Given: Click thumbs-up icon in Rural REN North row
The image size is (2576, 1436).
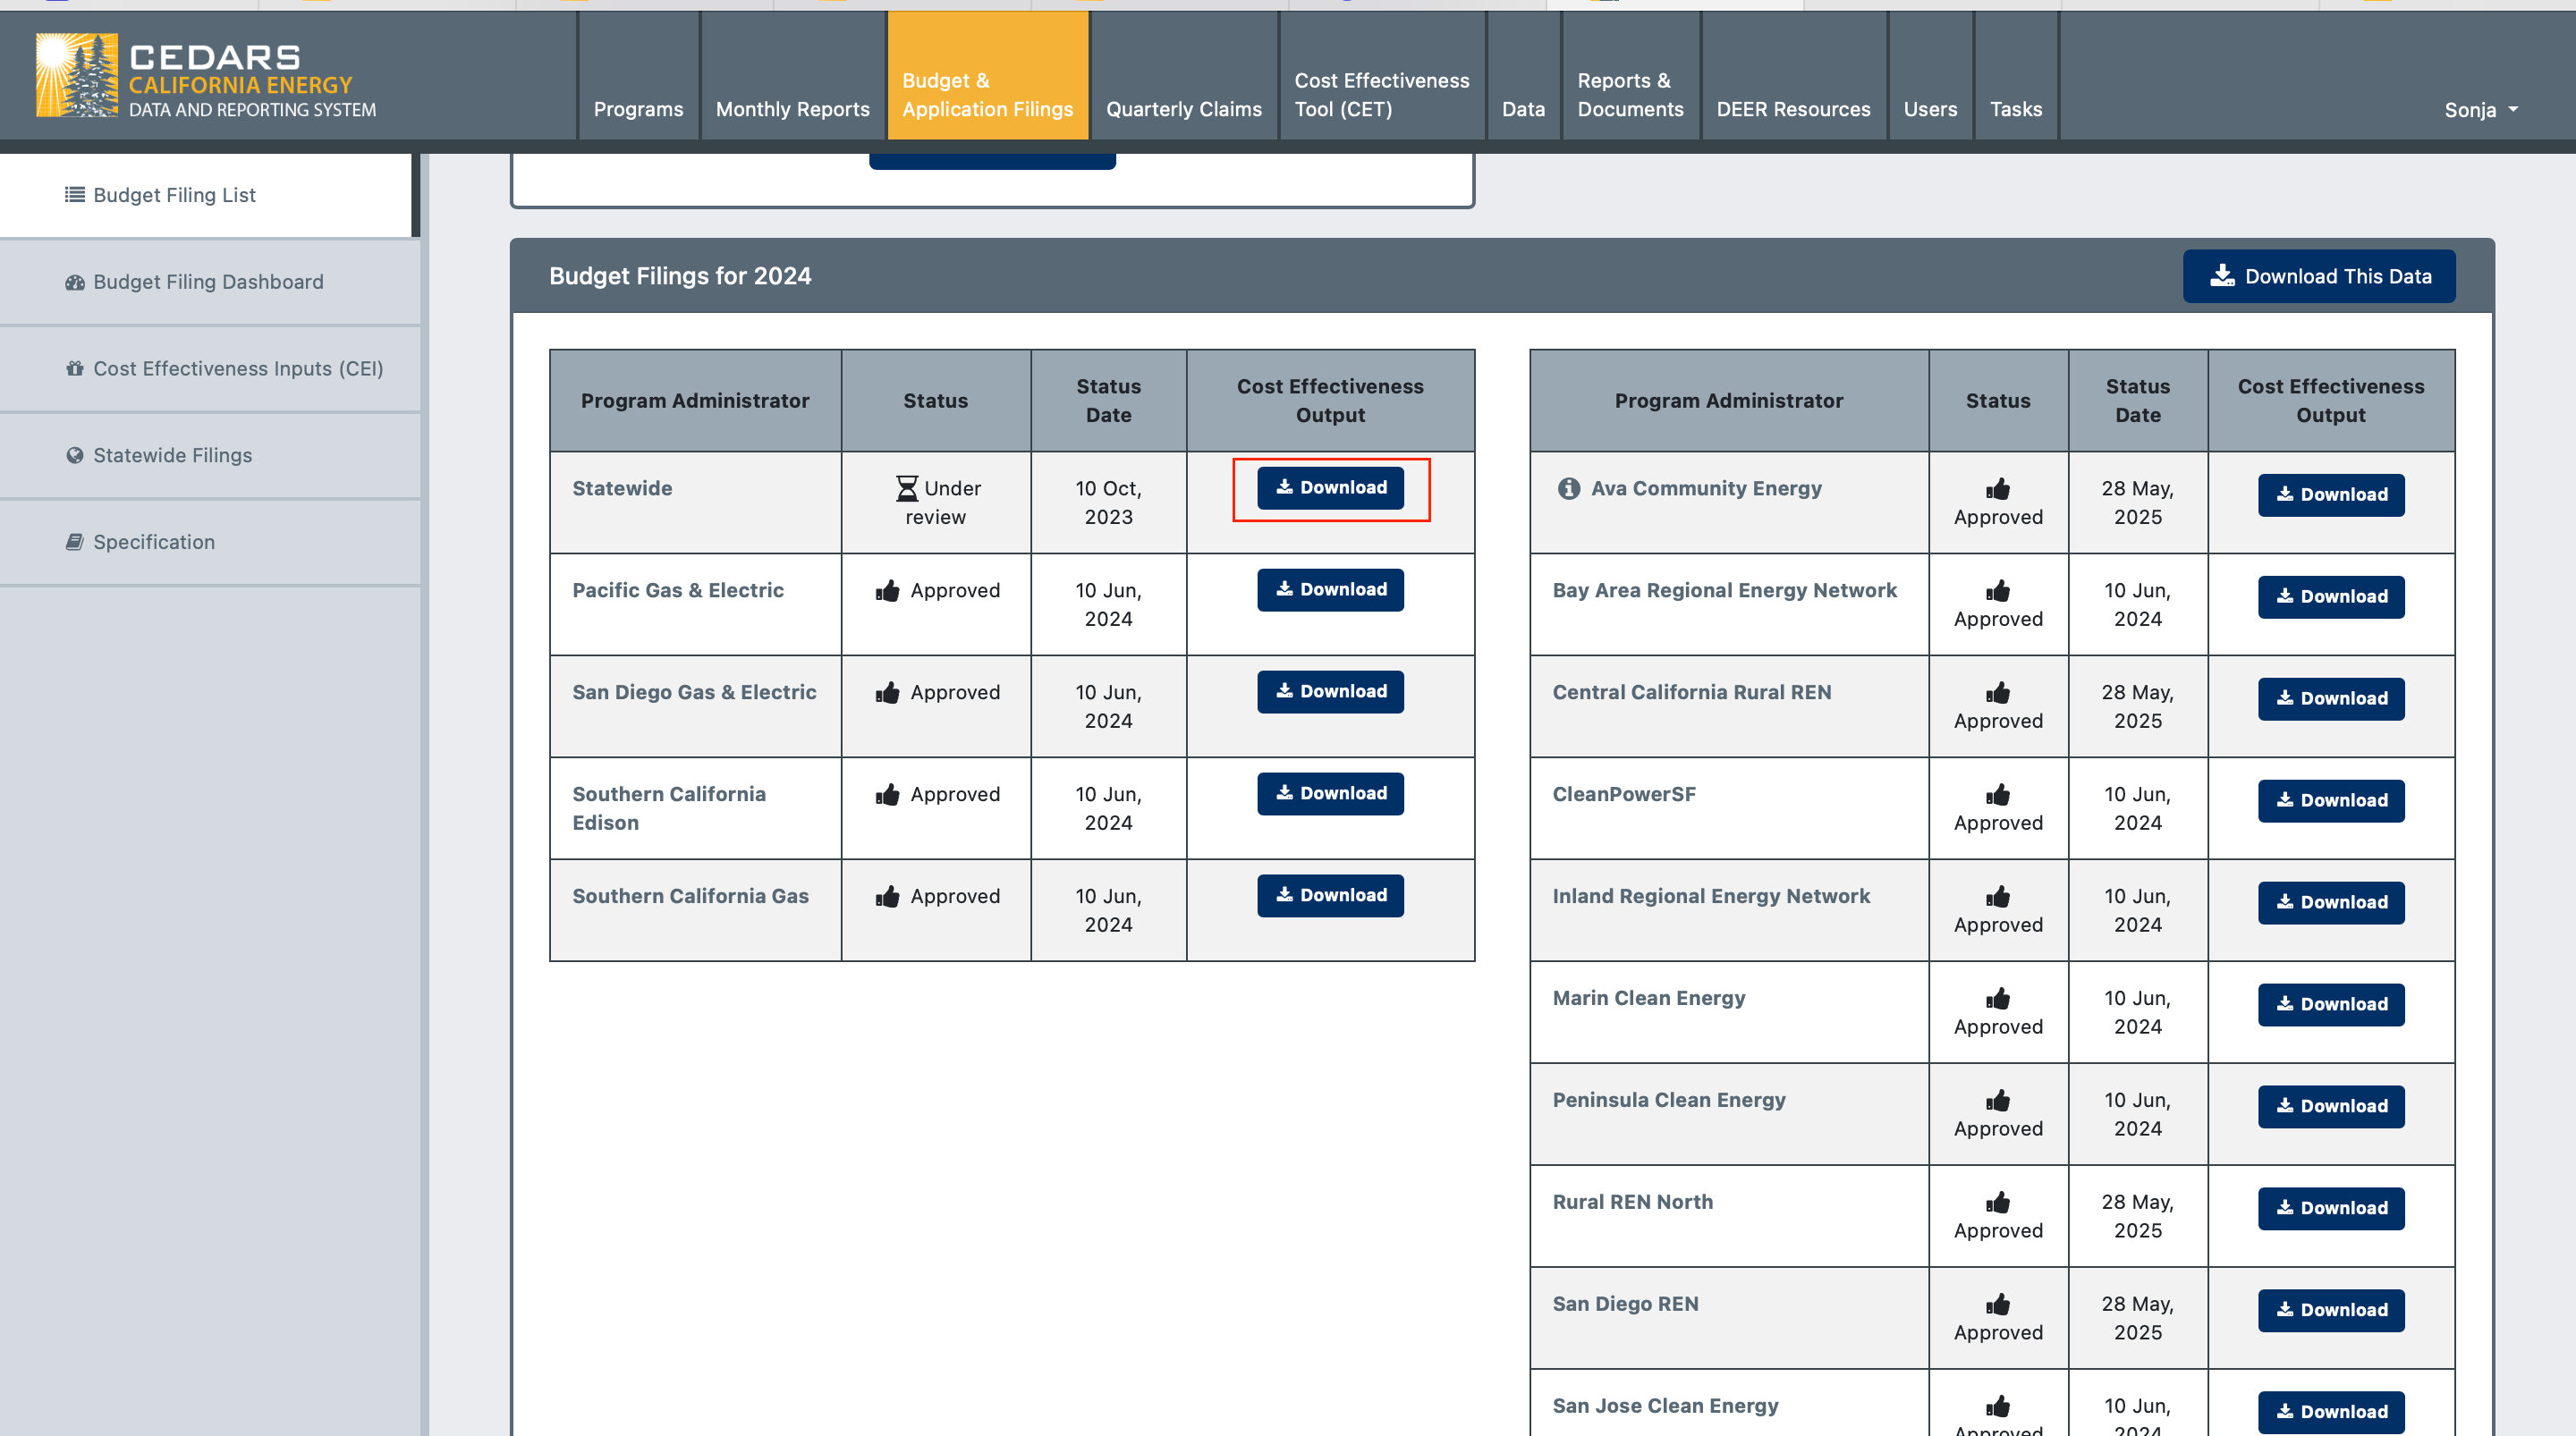Looking at the screenshot, I should (1997, 1202).
